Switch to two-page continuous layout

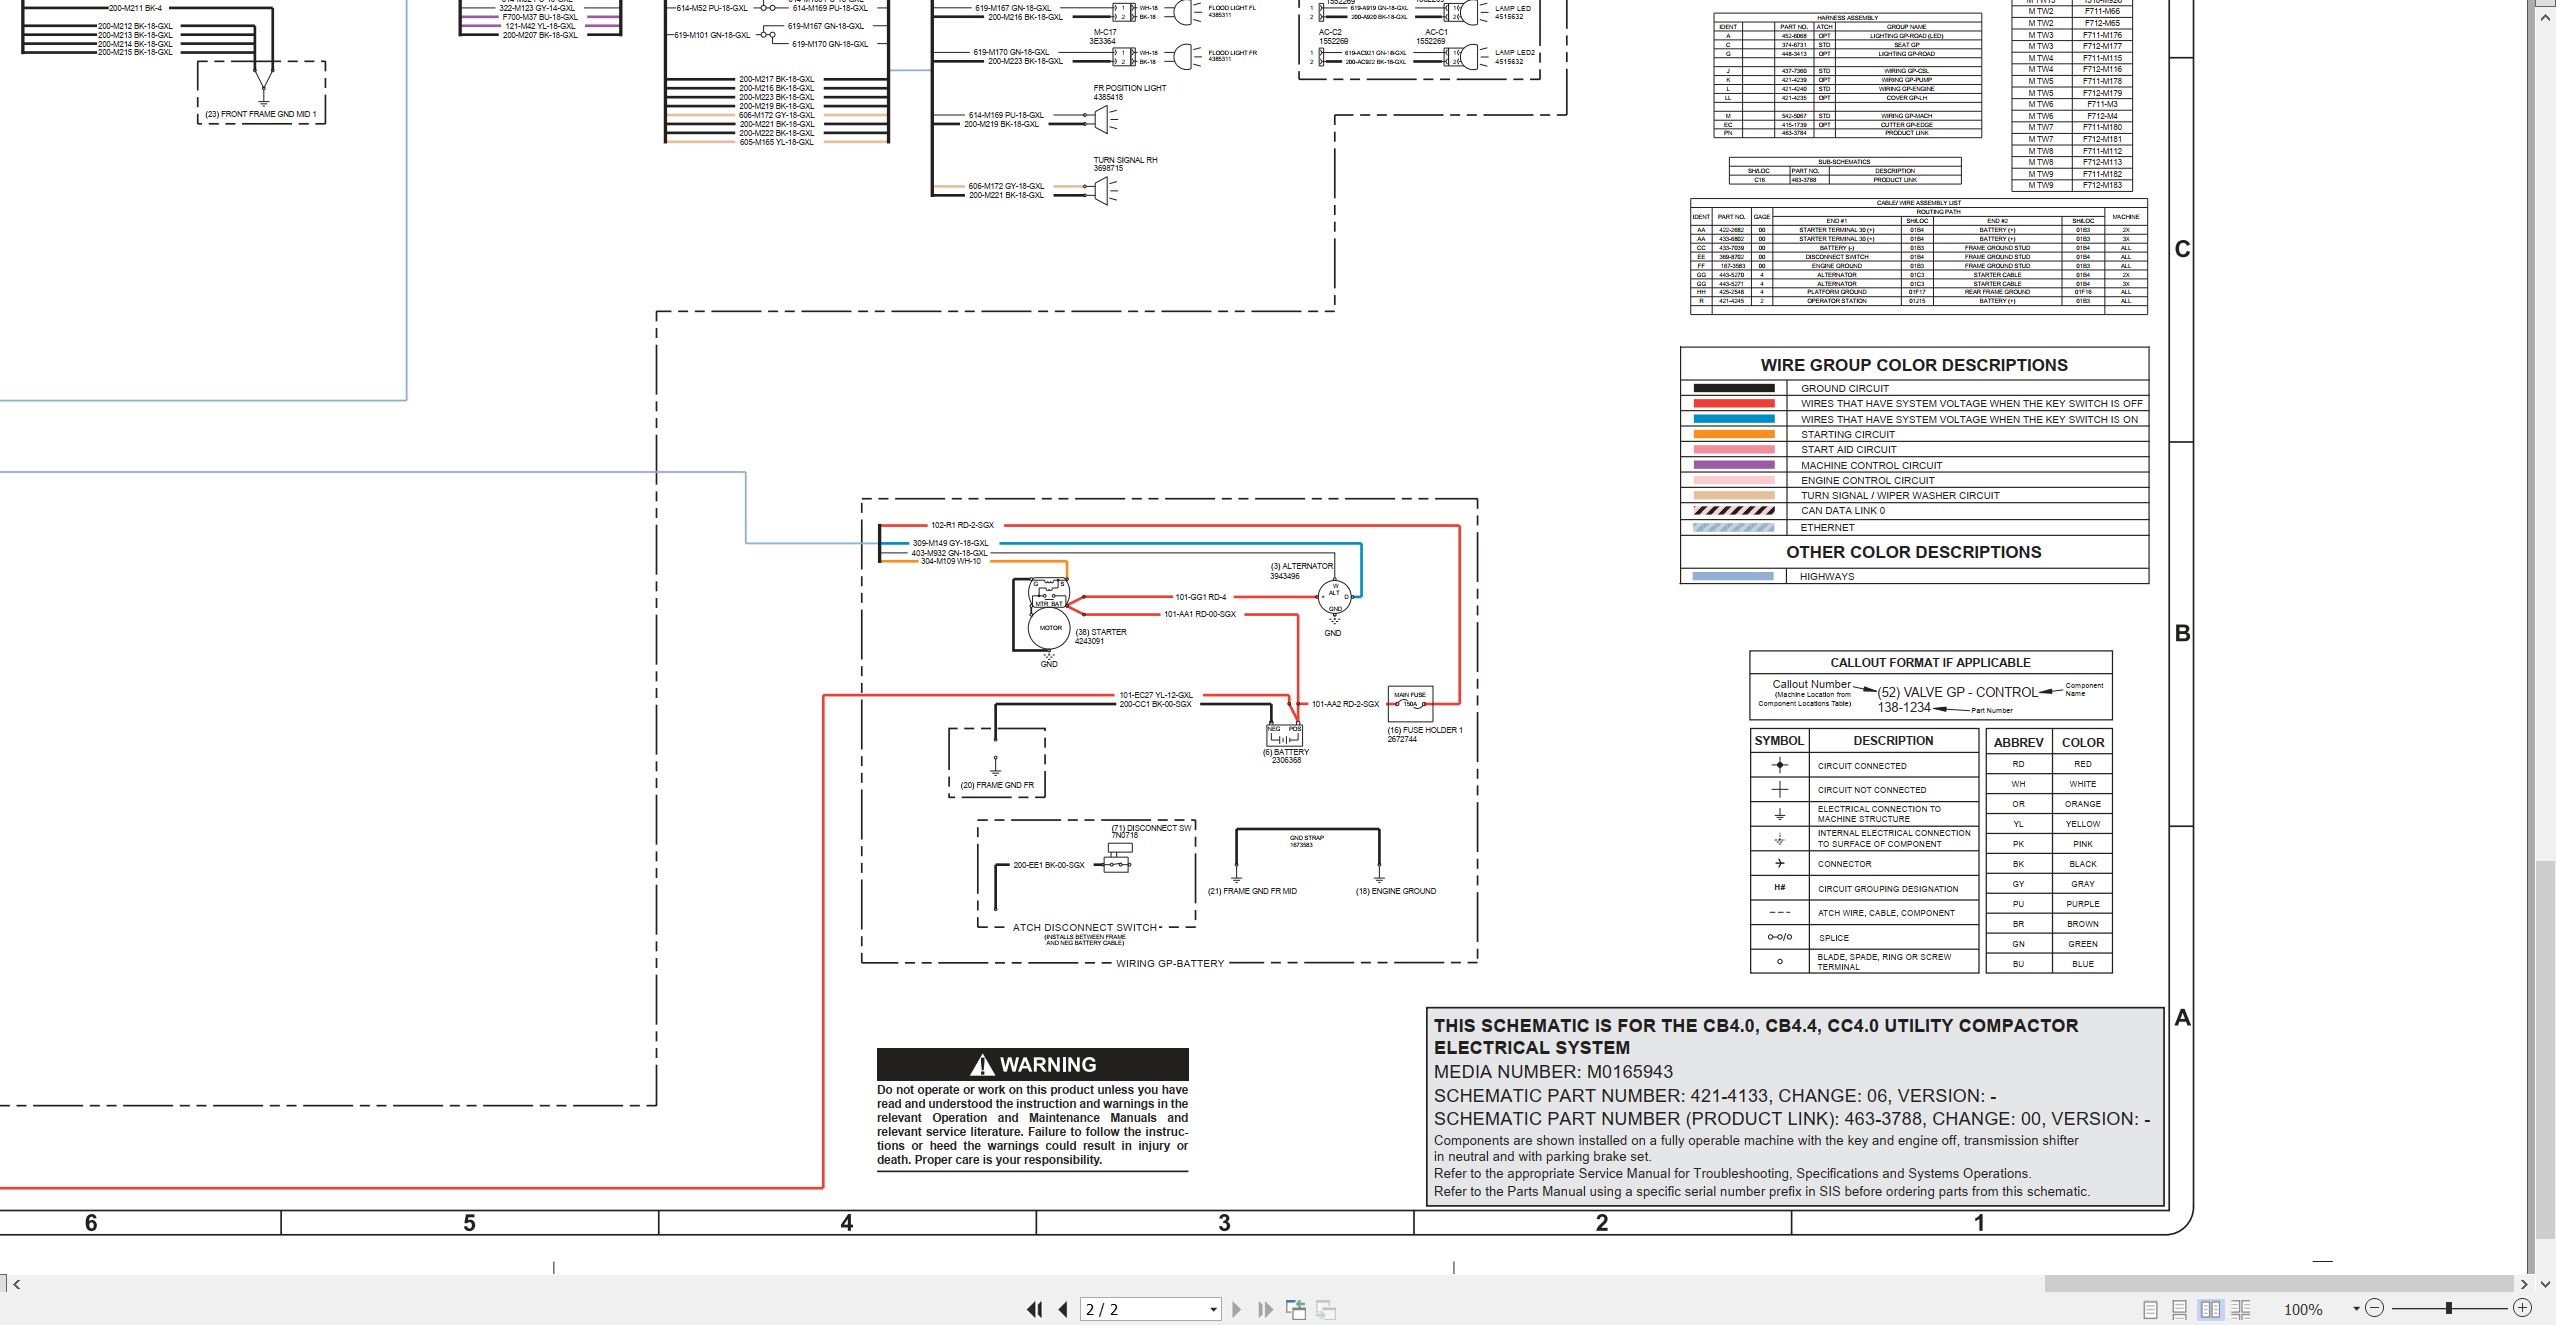(2241, 1309)
